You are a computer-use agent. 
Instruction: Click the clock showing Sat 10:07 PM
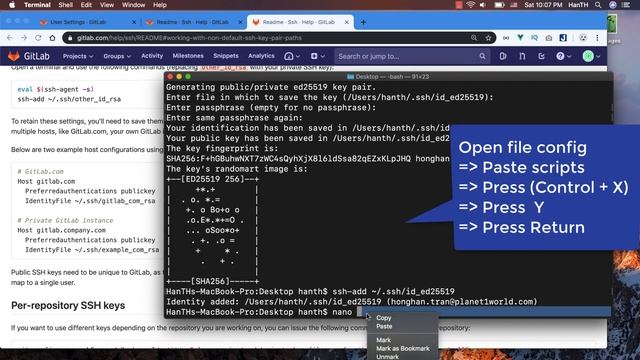pyautogui.click(x=543, y=5)
